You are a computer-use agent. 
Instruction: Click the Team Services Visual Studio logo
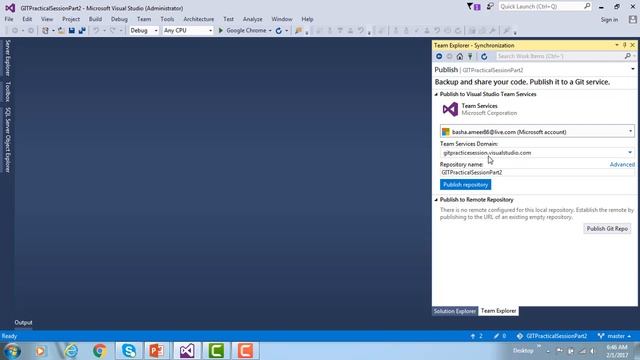point(450,109)
